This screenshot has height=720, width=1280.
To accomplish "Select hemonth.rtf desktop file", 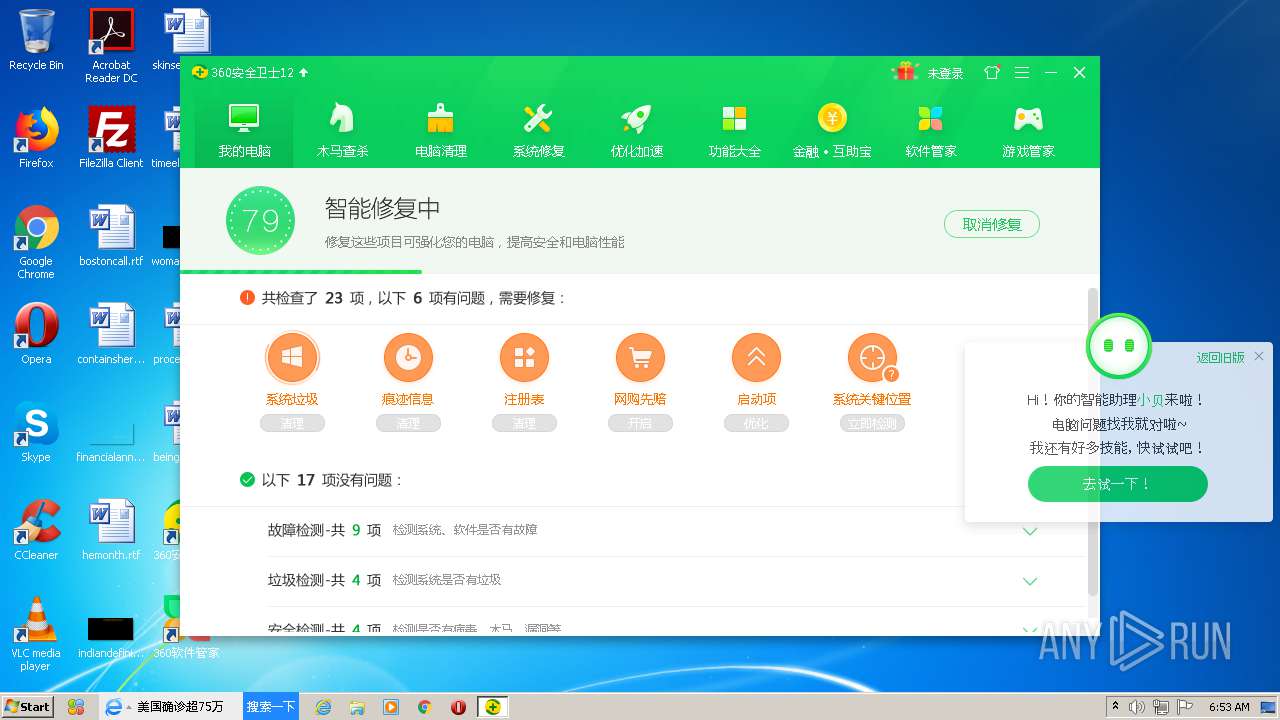I will click(x=111, y=529).
